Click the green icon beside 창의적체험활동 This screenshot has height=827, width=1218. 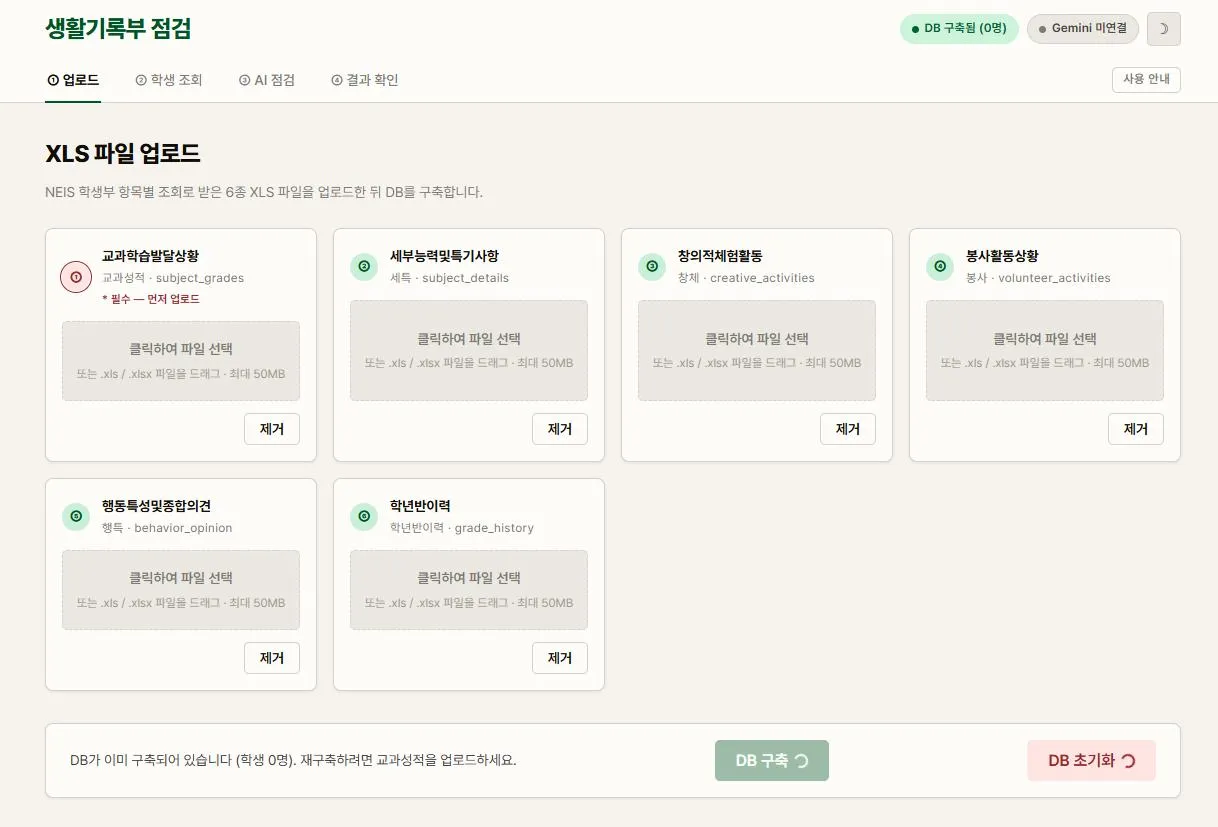point(652,266)
